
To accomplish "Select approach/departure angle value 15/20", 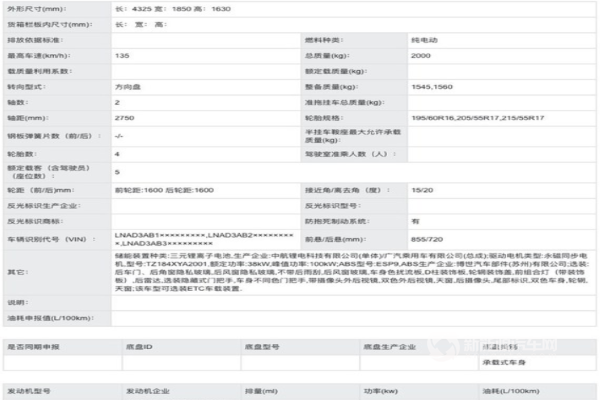I will 422,190.
